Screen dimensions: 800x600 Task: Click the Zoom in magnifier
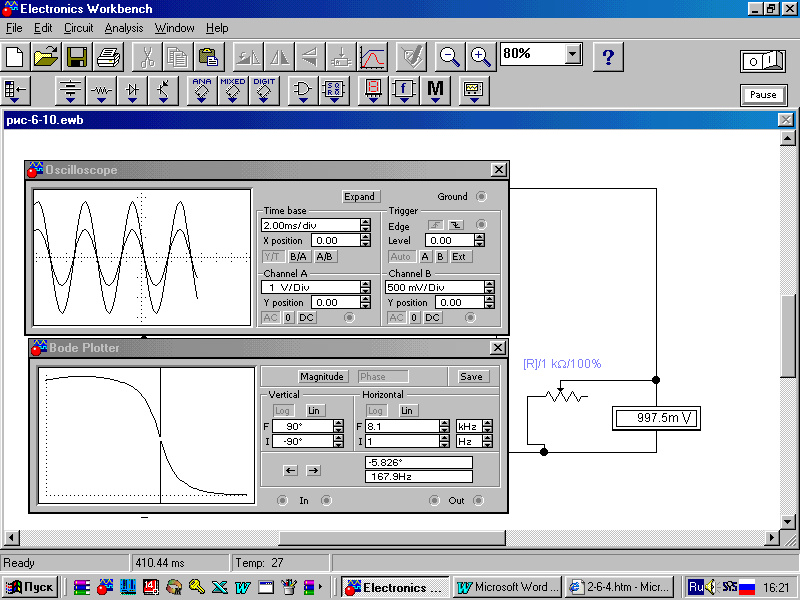481,57
